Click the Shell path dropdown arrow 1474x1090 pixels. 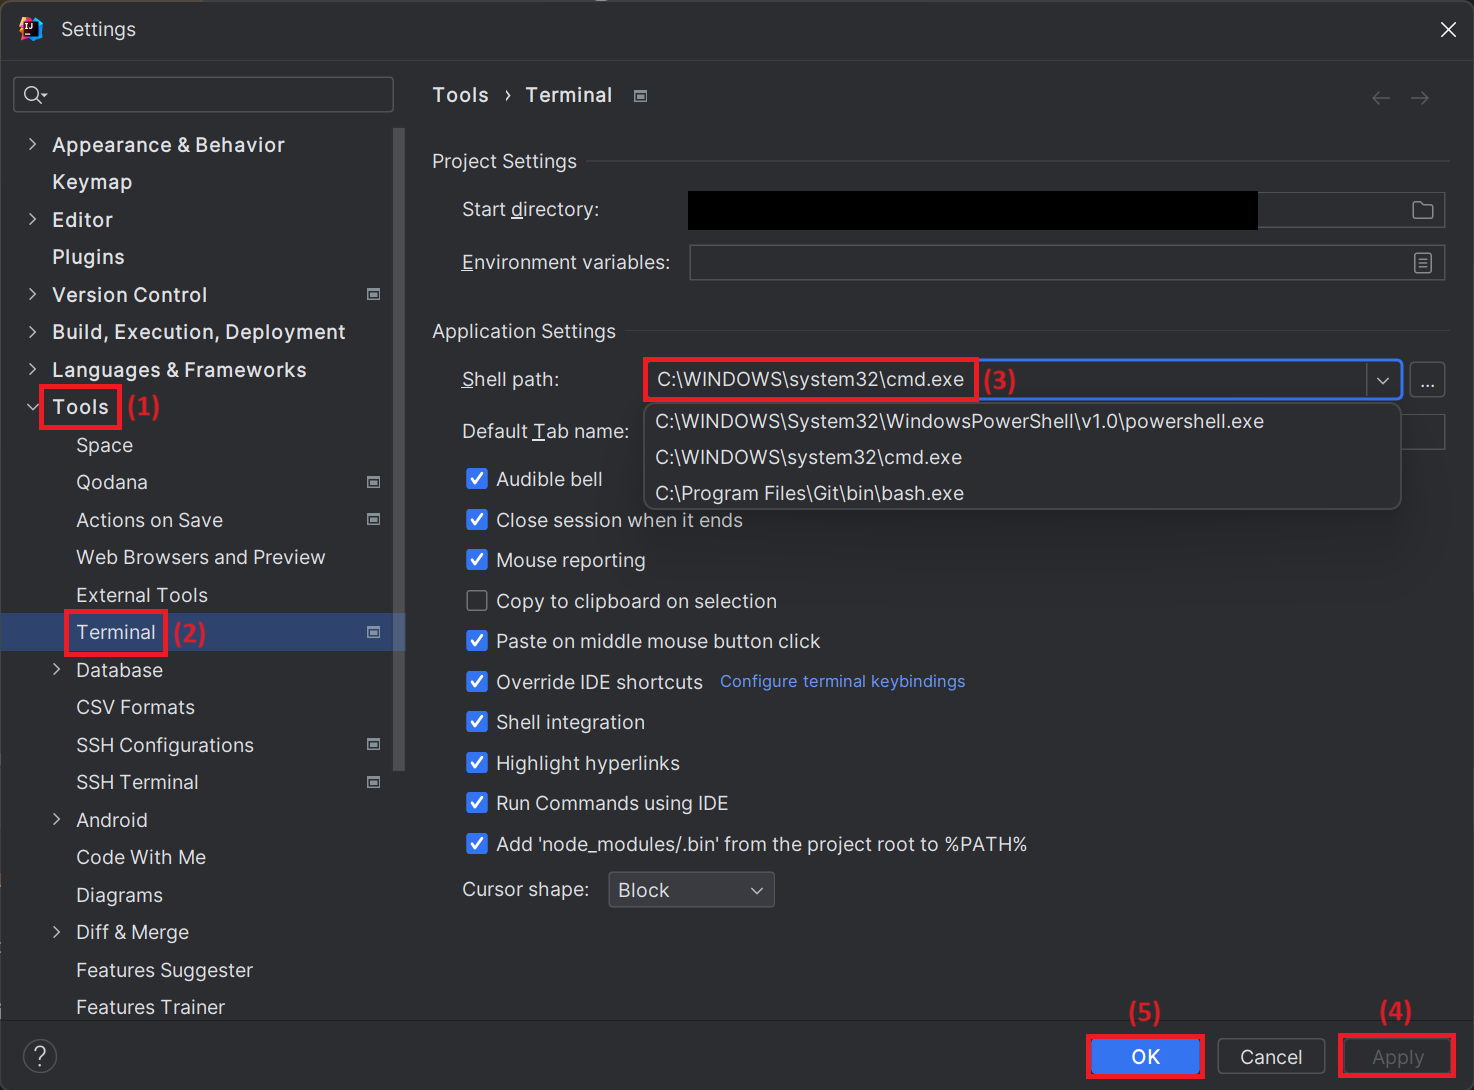(x=1383, y=380)
